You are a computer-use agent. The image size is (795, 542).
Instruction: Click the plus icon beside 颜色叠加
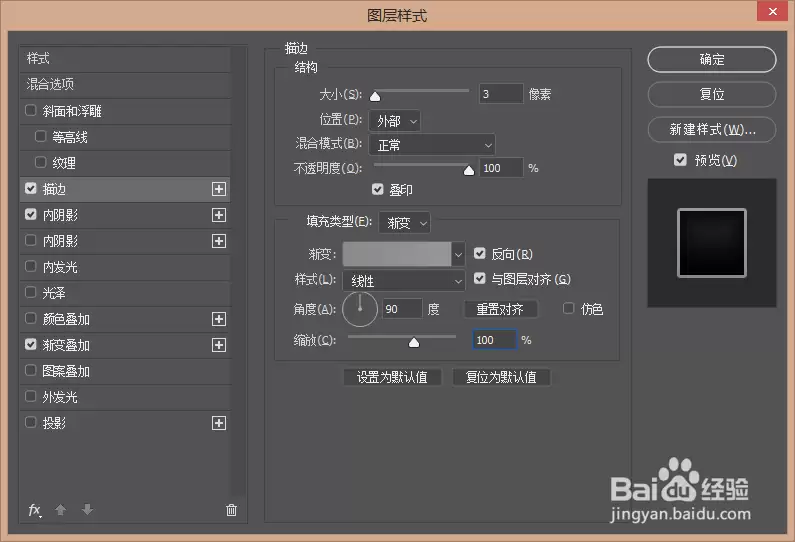[219, 319]
